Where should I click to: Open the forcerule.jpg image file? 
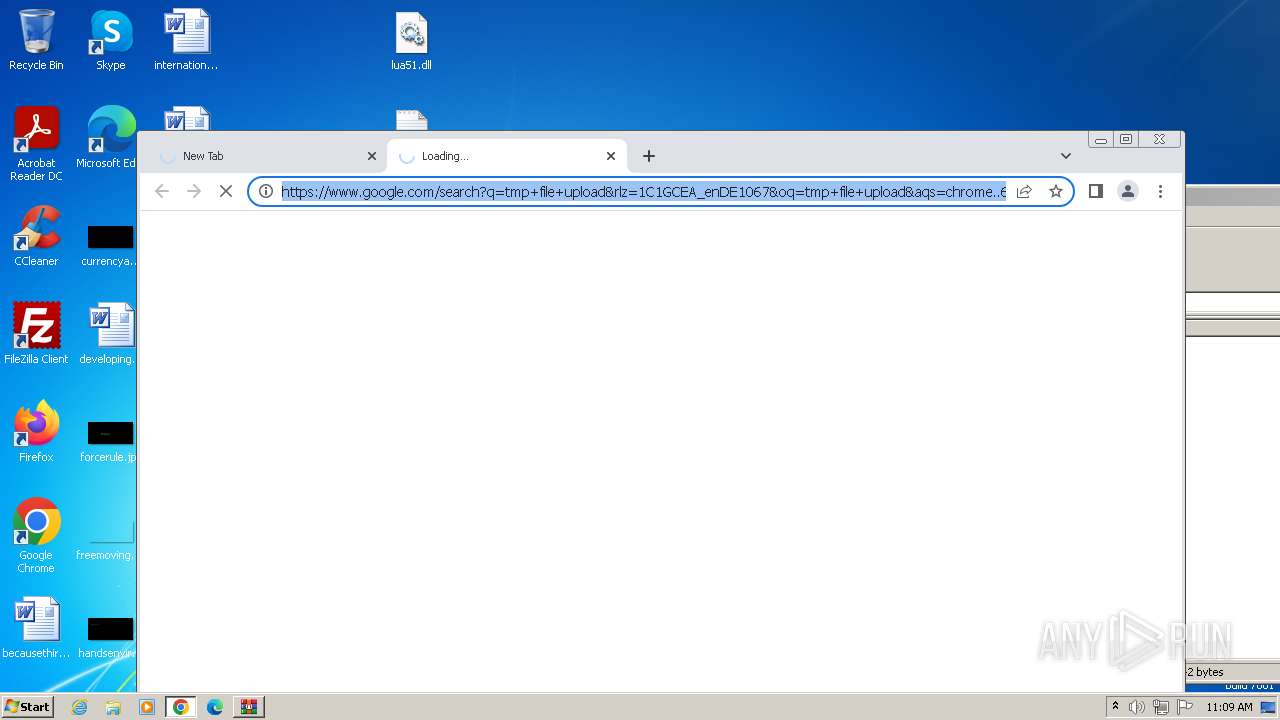(108, 440)
